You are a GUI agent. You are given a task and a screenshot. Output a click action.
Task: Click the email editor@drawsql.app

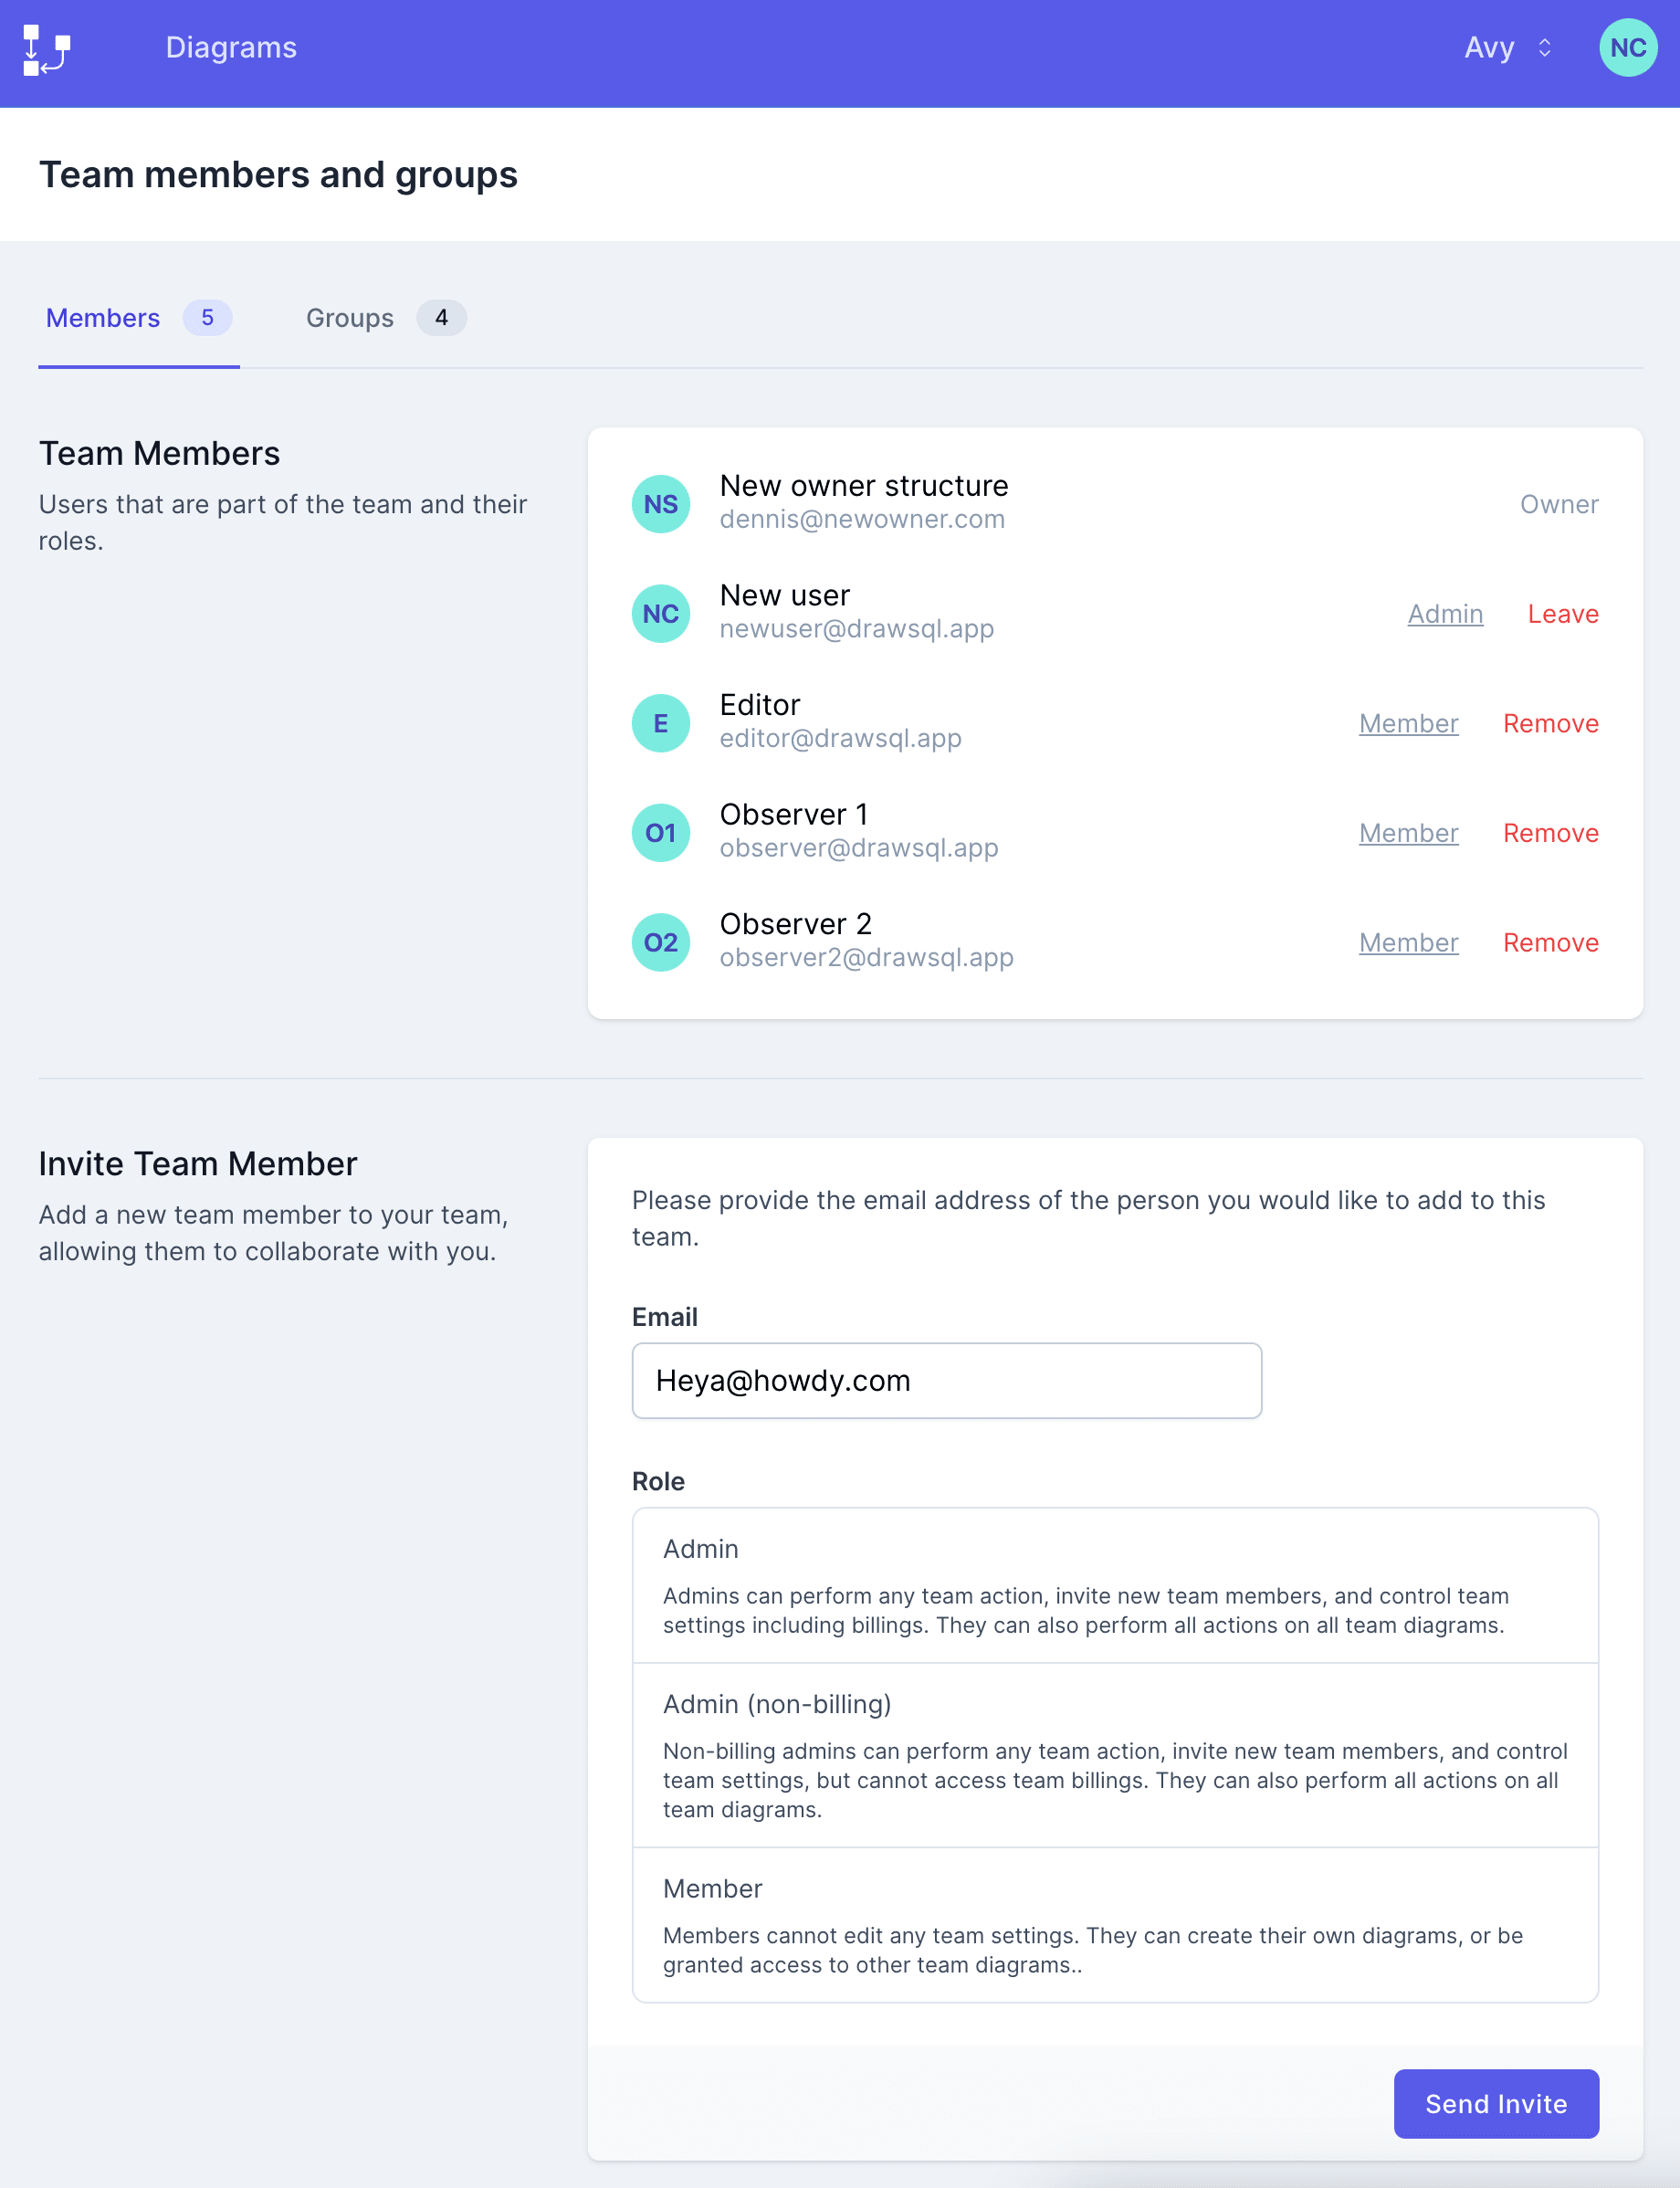tap(841, 739)
